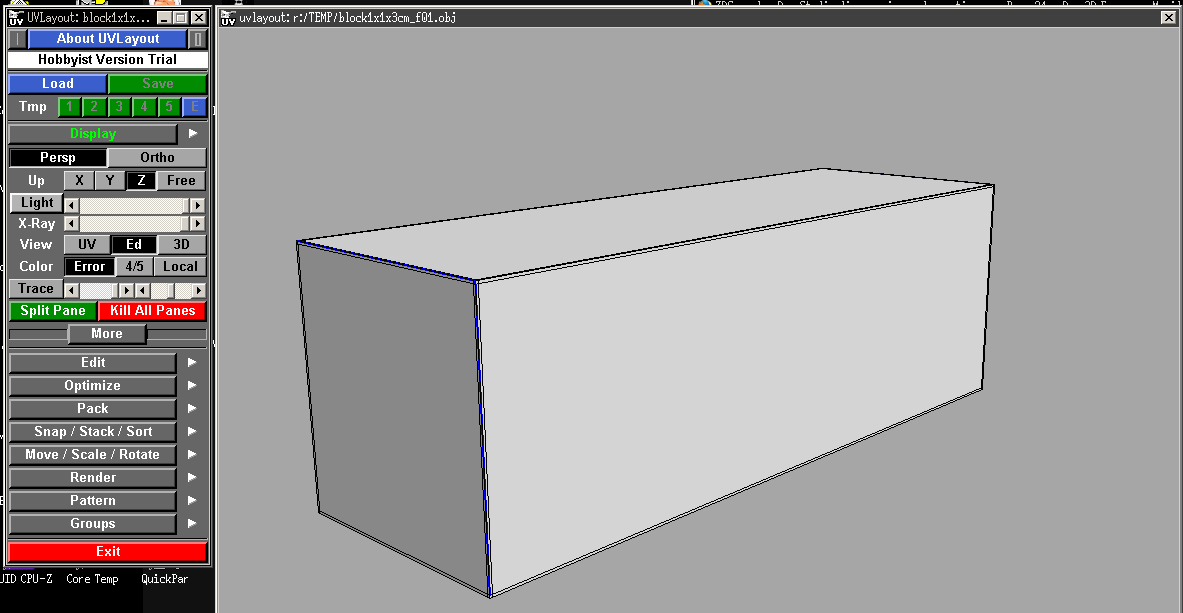The width and height of the screenshot is (1183, 613).
Task: Expand the Groups panel
Action: pos(93,524)
